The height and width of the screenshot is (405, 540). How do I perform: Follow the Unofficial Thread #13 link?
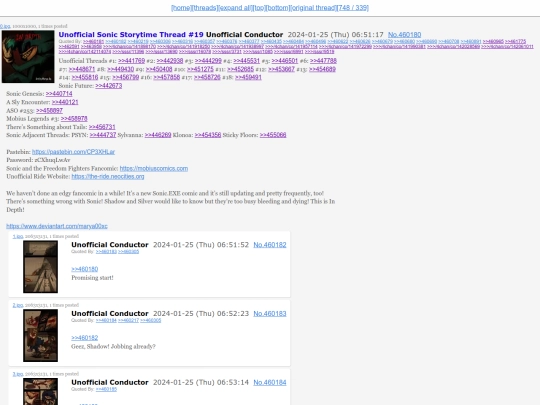pyautogui.click(x=322, y=69)
